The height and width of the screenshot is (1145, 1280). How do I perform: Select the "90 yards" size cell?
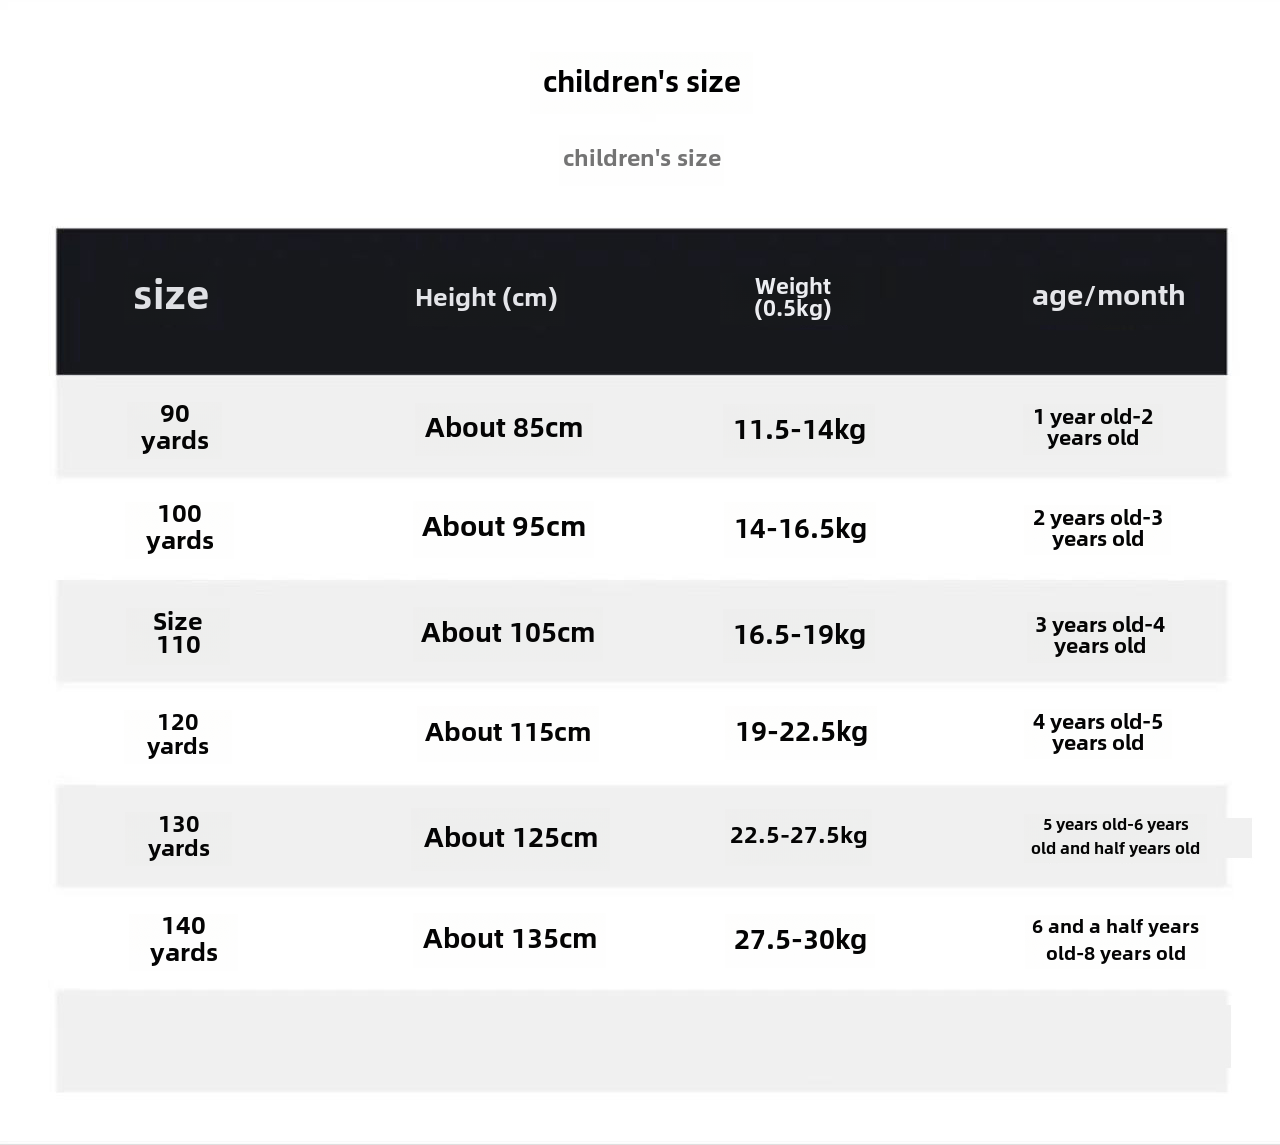pyautogui.click(x=175, y=427)
